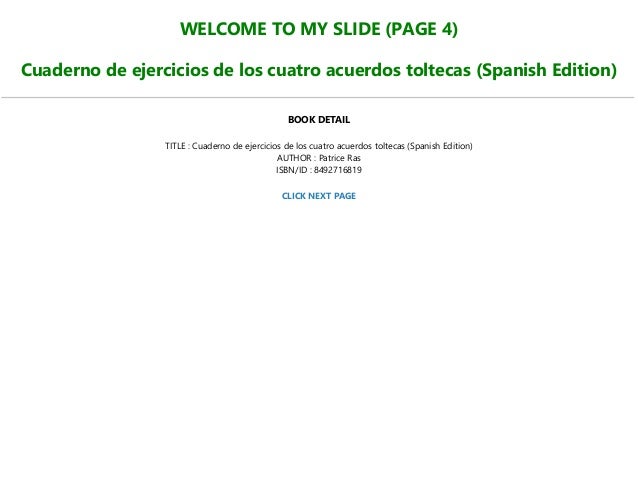
Task: Select the WELCOME TO MY SLIDE (PAGE 4) heading
Action: (x=319, y=29)
